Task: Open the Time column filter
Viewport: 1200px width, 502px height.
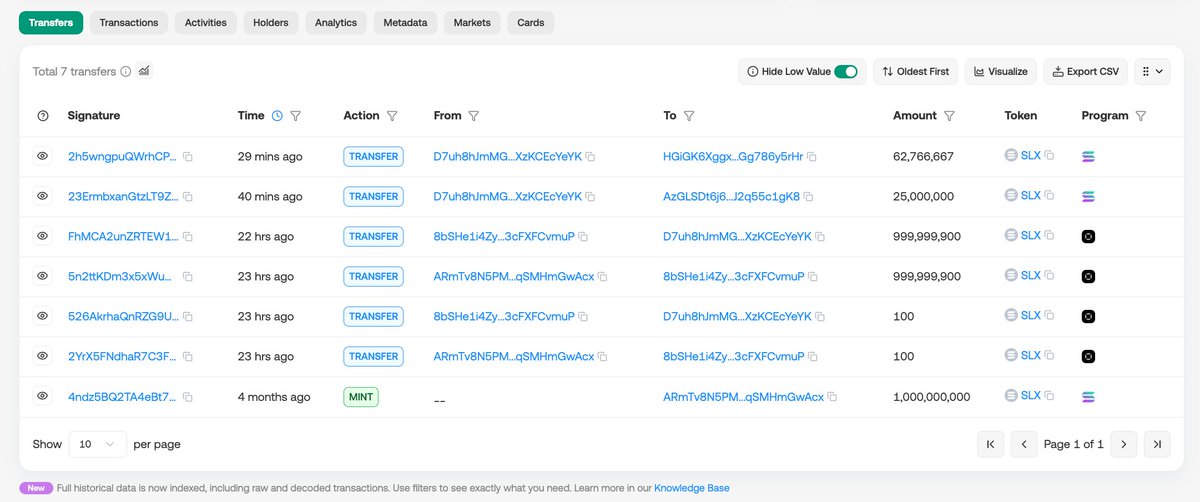Action: (x=296, y=116)
